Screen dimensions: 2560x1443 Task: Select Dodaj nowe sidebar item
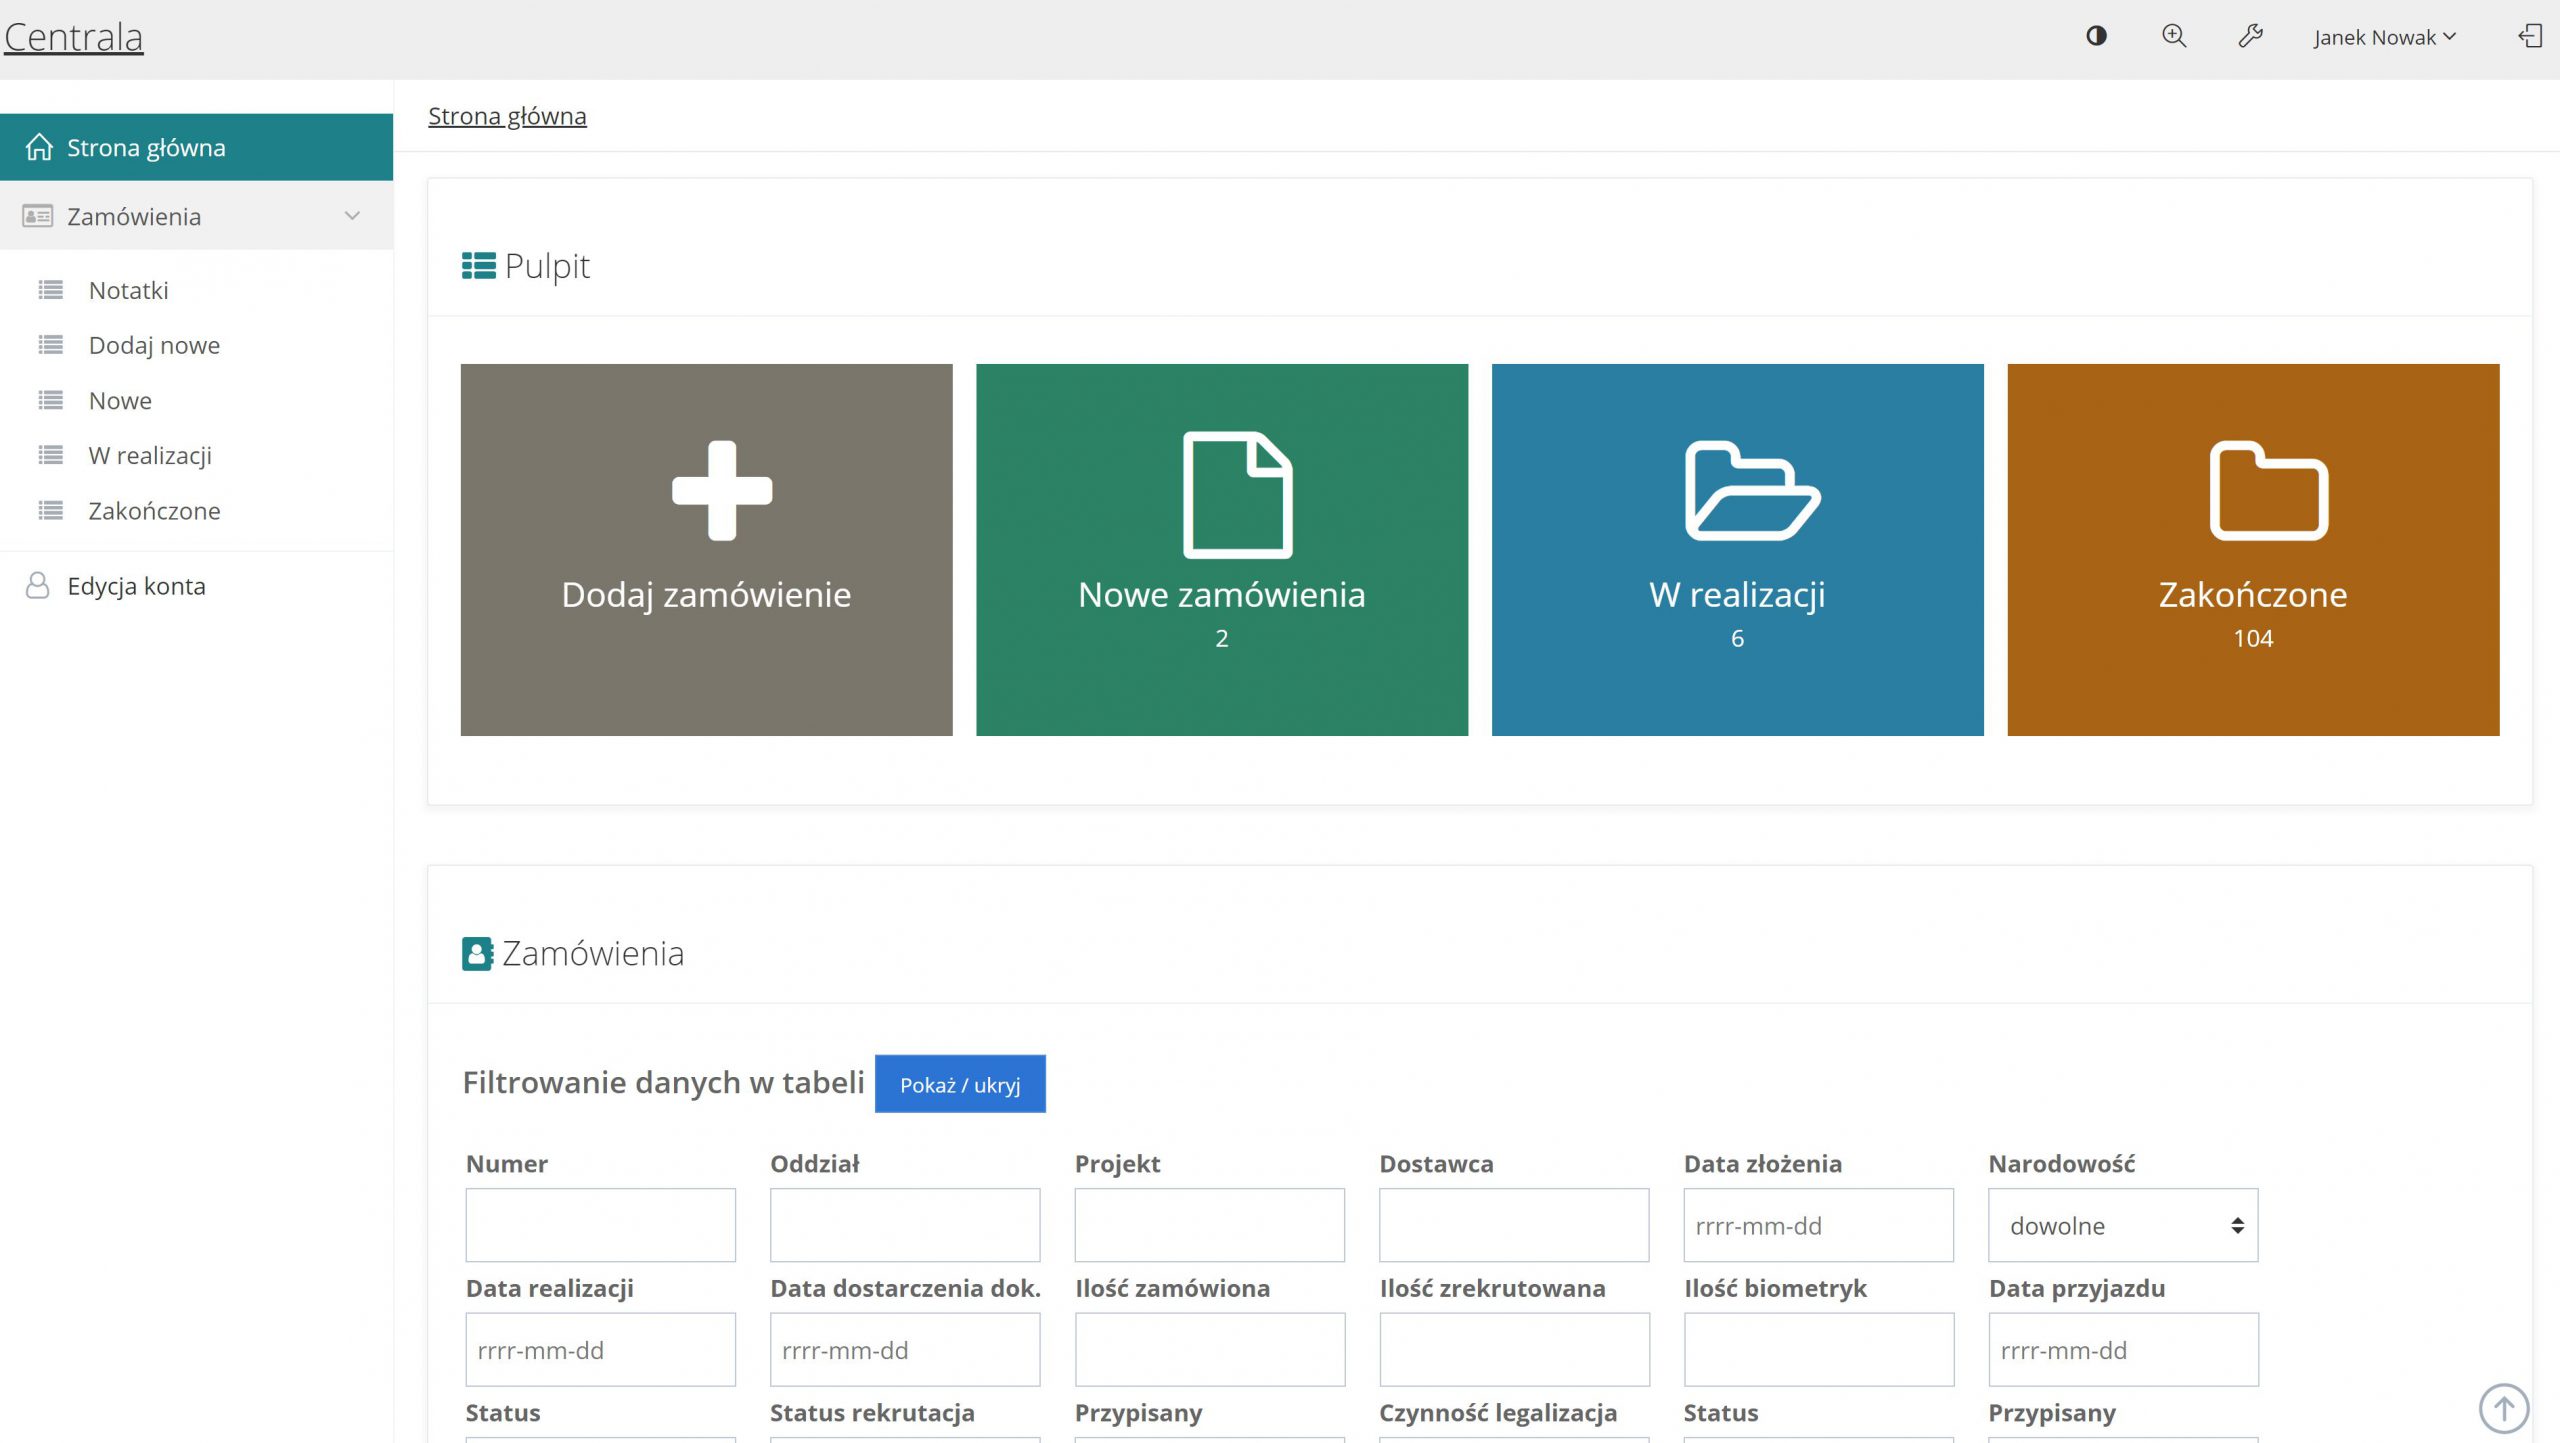click(154, 345)
